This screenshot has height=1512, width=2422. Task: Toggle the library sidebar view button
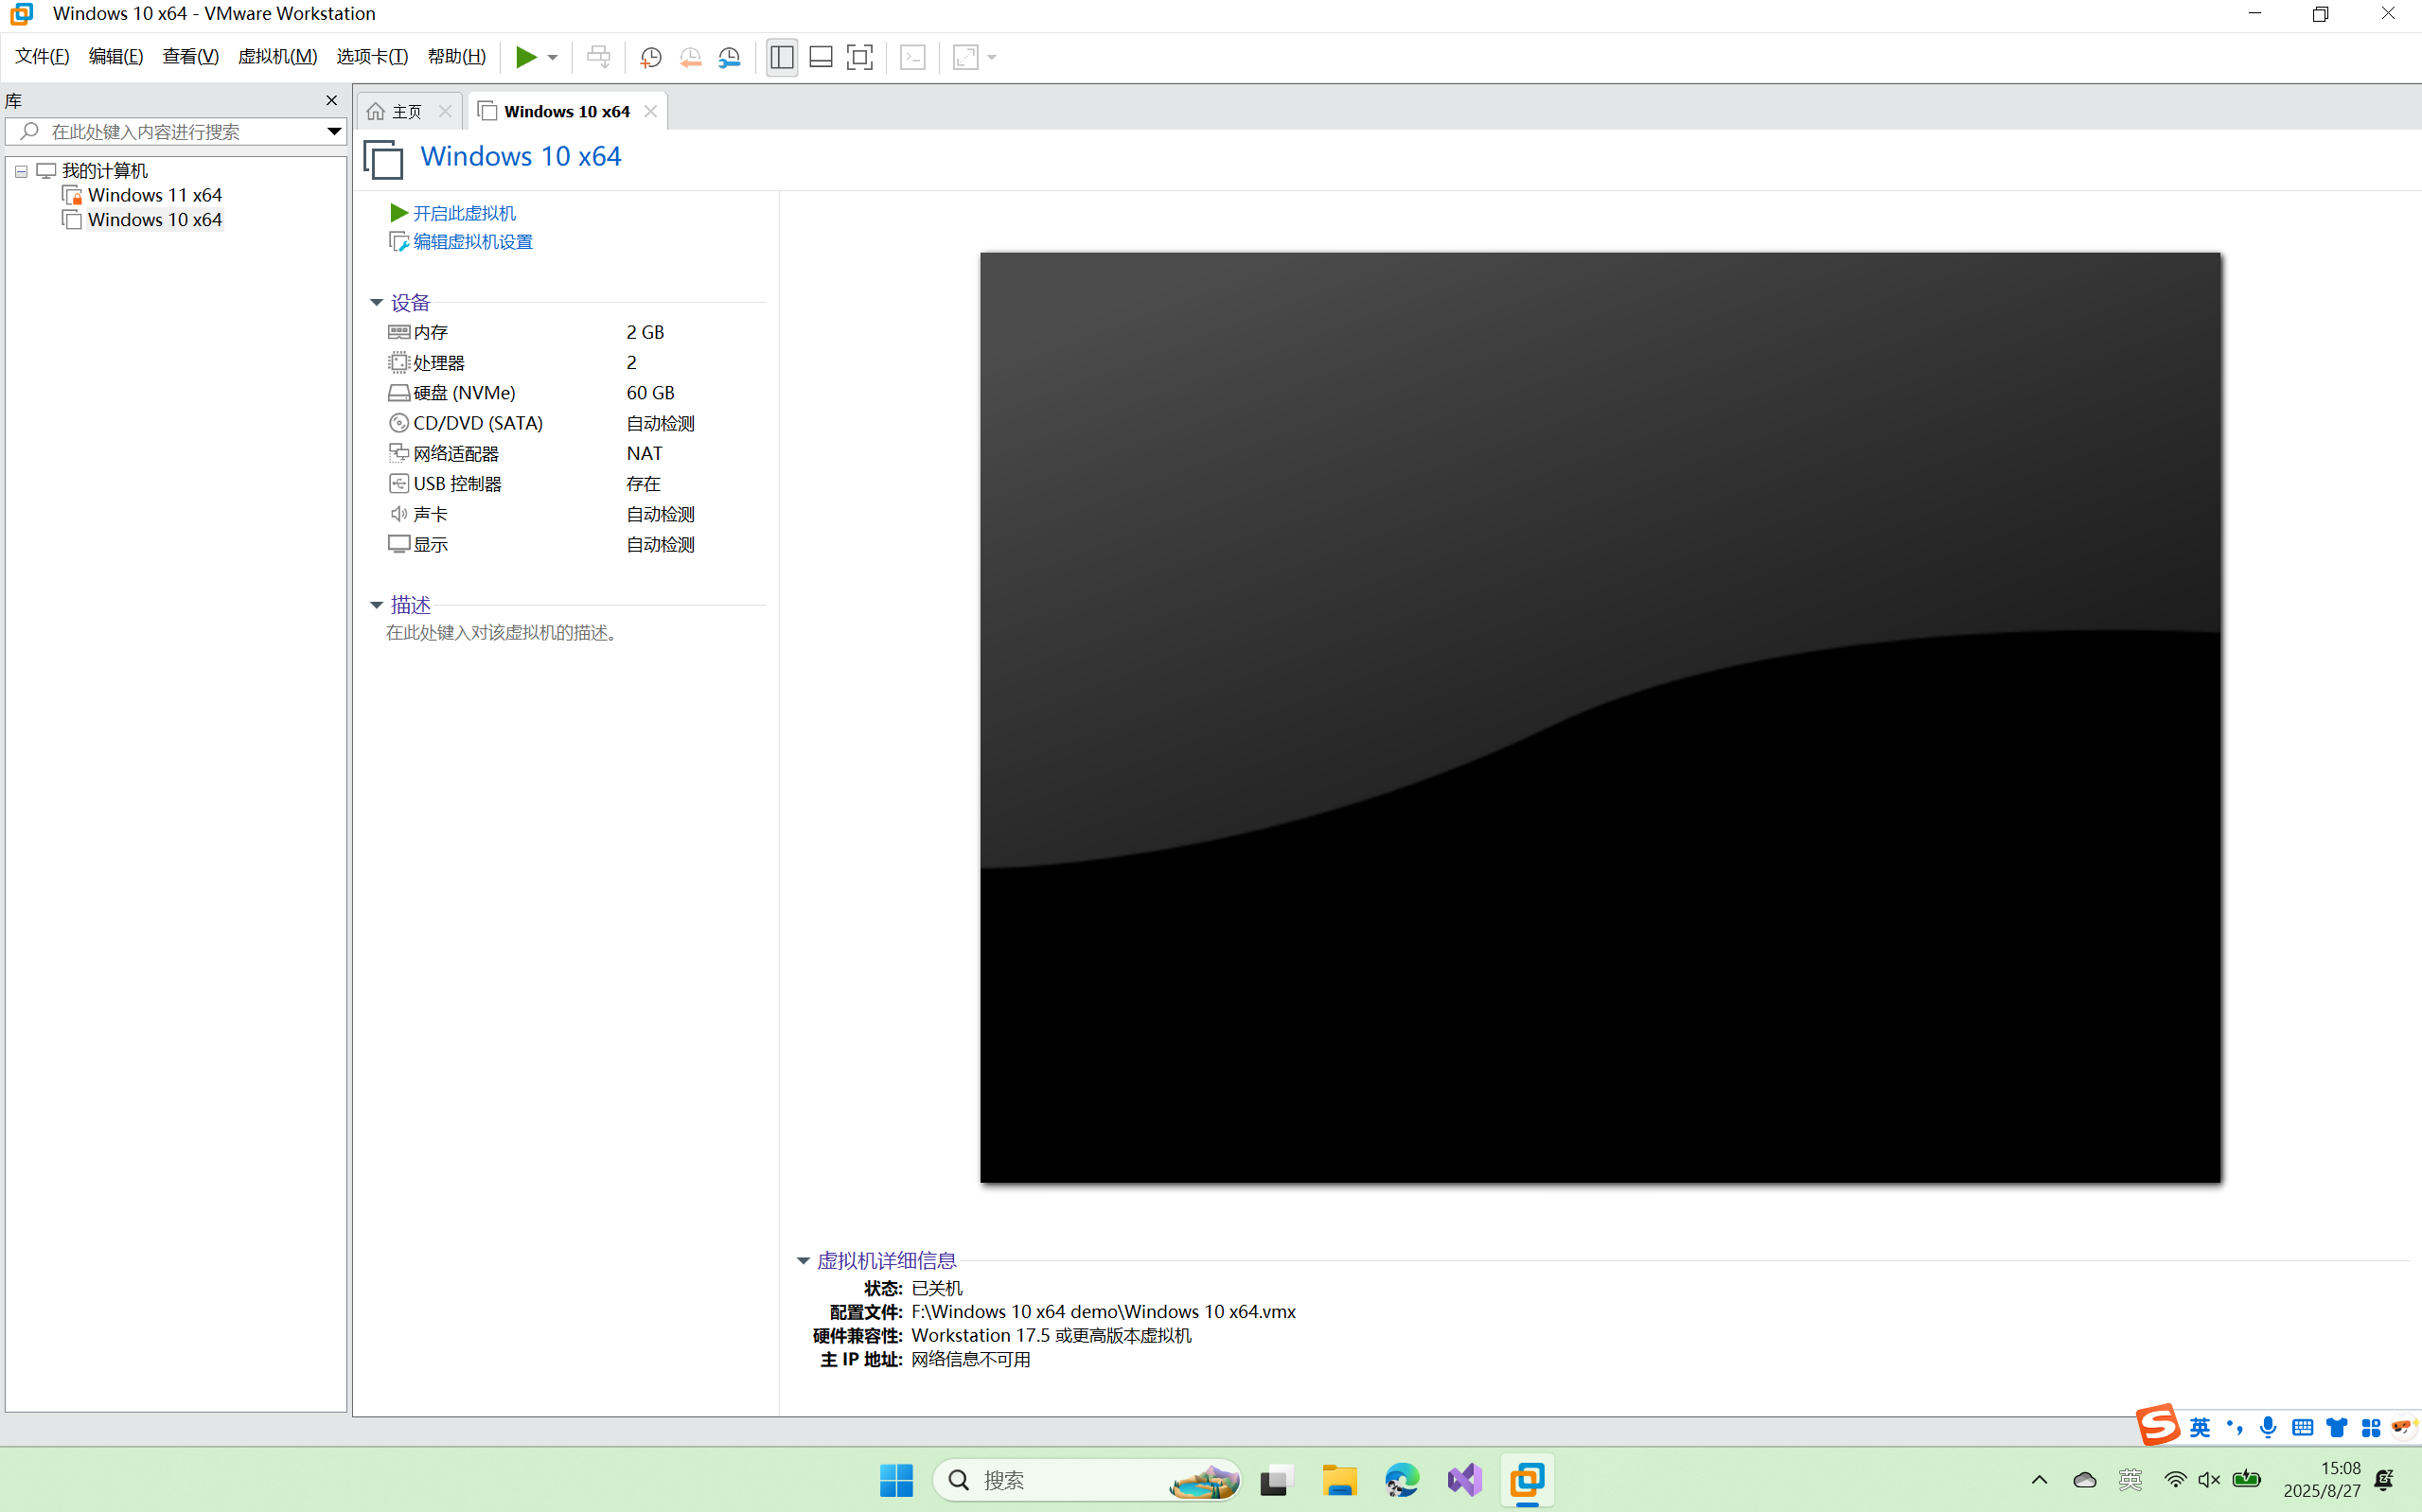[782, 57]
